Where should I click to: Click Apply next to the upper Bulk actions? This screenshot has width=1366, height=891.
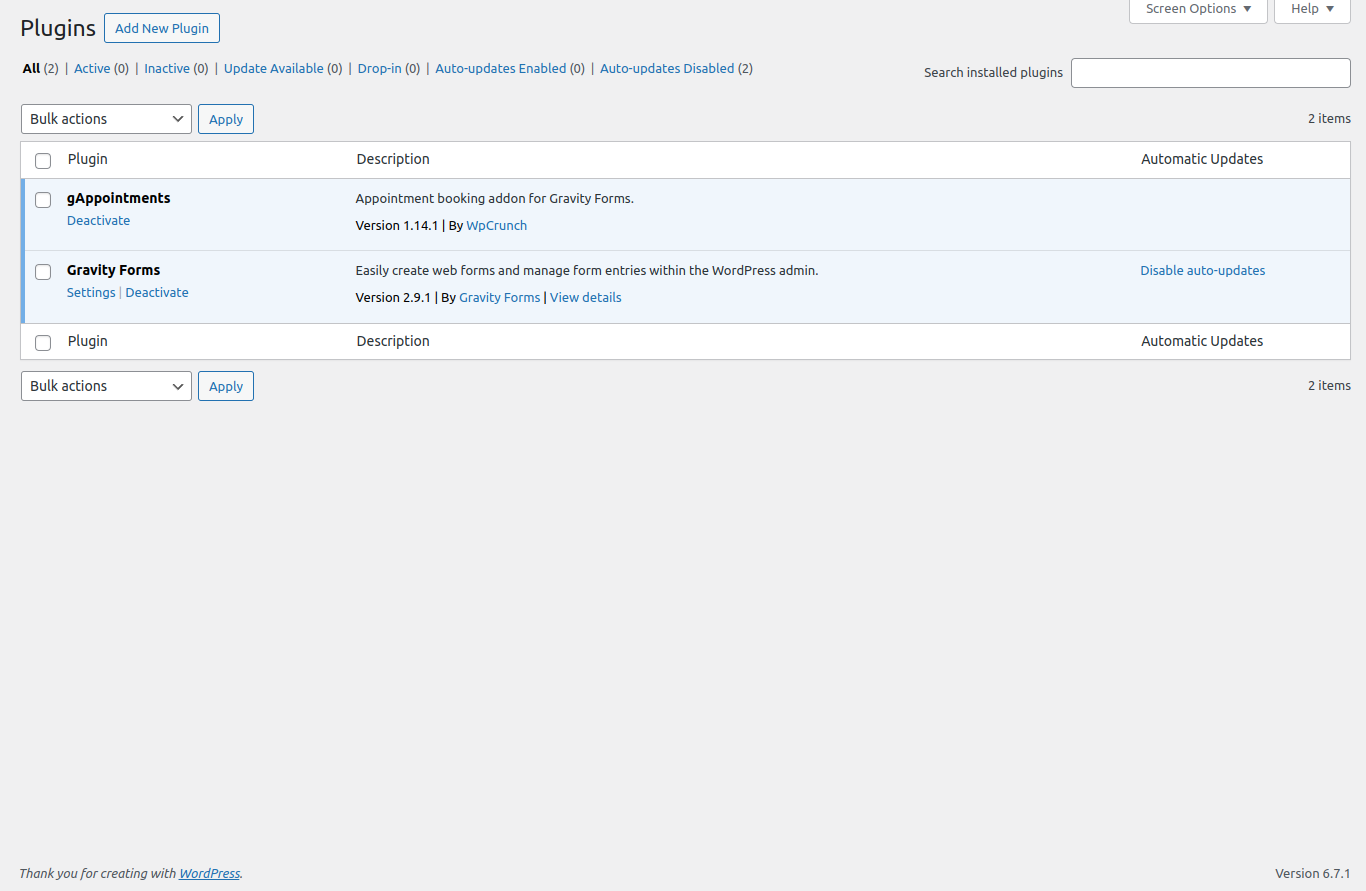click(226, 119)
